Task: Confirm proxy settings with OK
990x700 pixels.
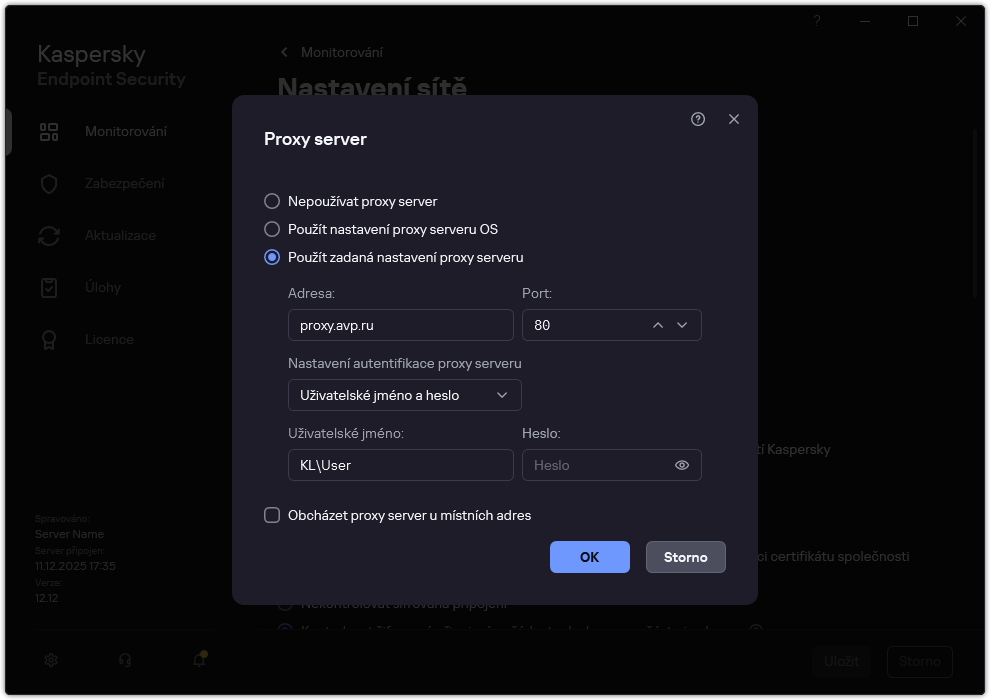Action: point(589,557)
